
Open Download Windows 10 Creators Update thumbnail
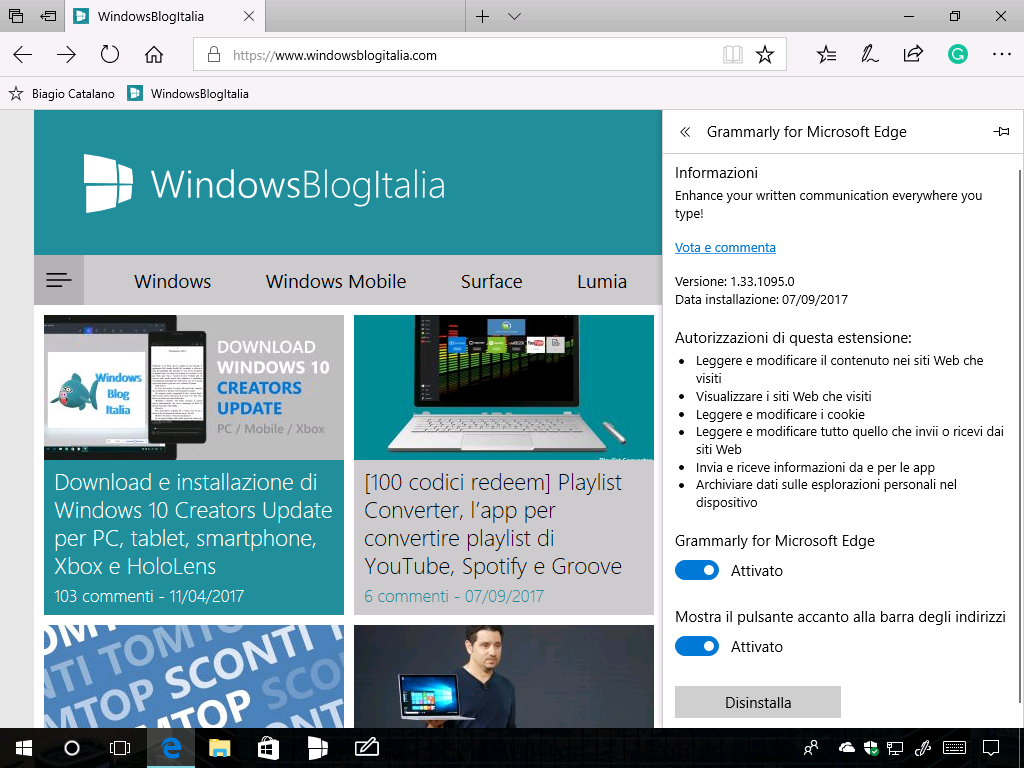coord(194,387)
